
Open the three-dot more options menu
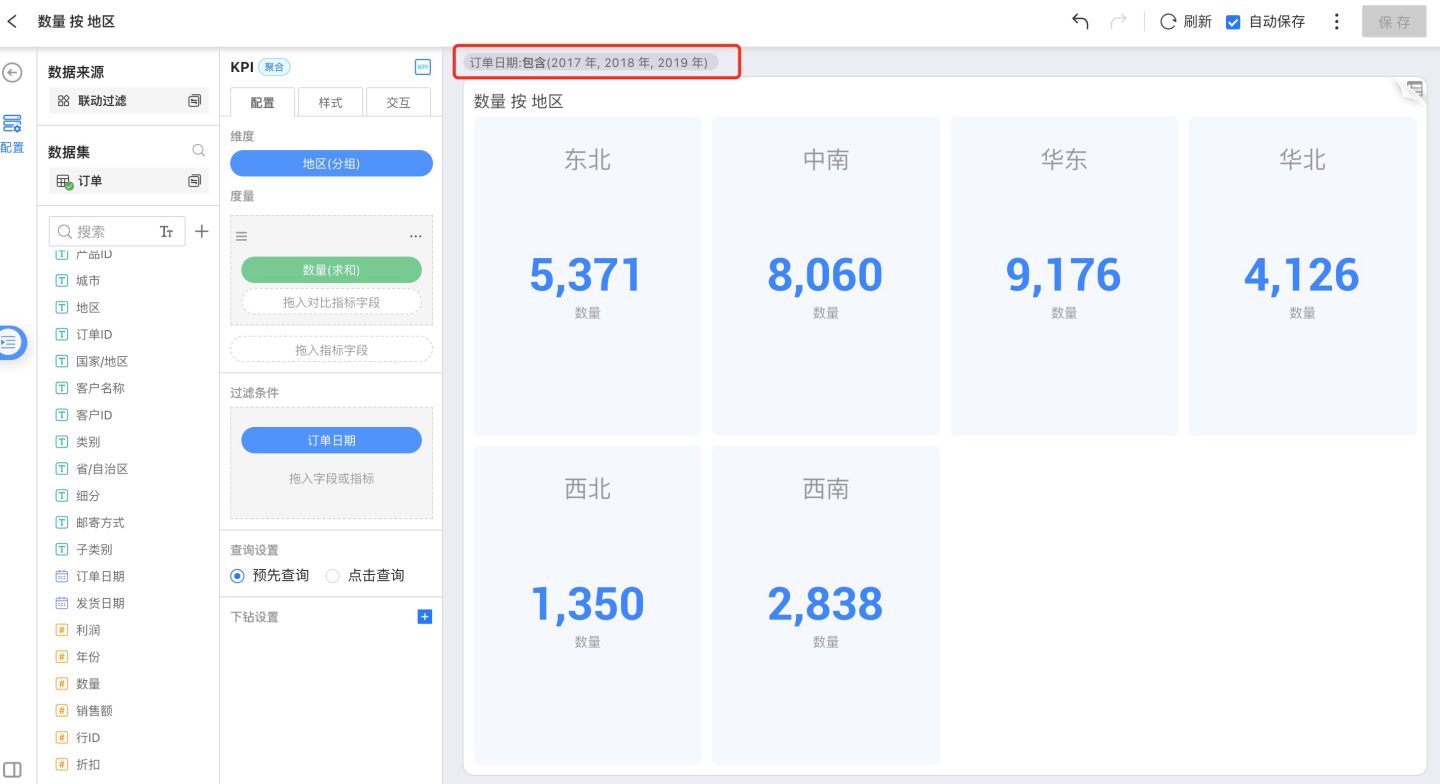[x=1337, y=21]
